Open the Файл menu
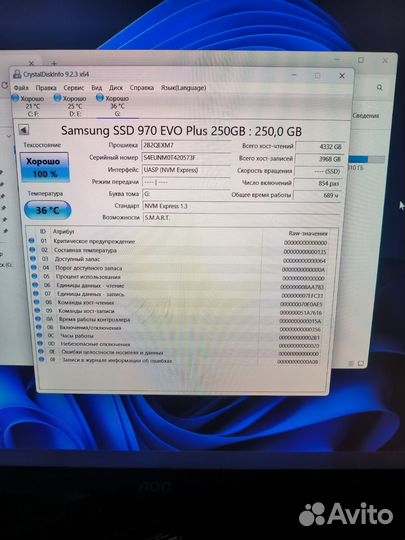This screenshot has width=405, height=540. [21, 88]
